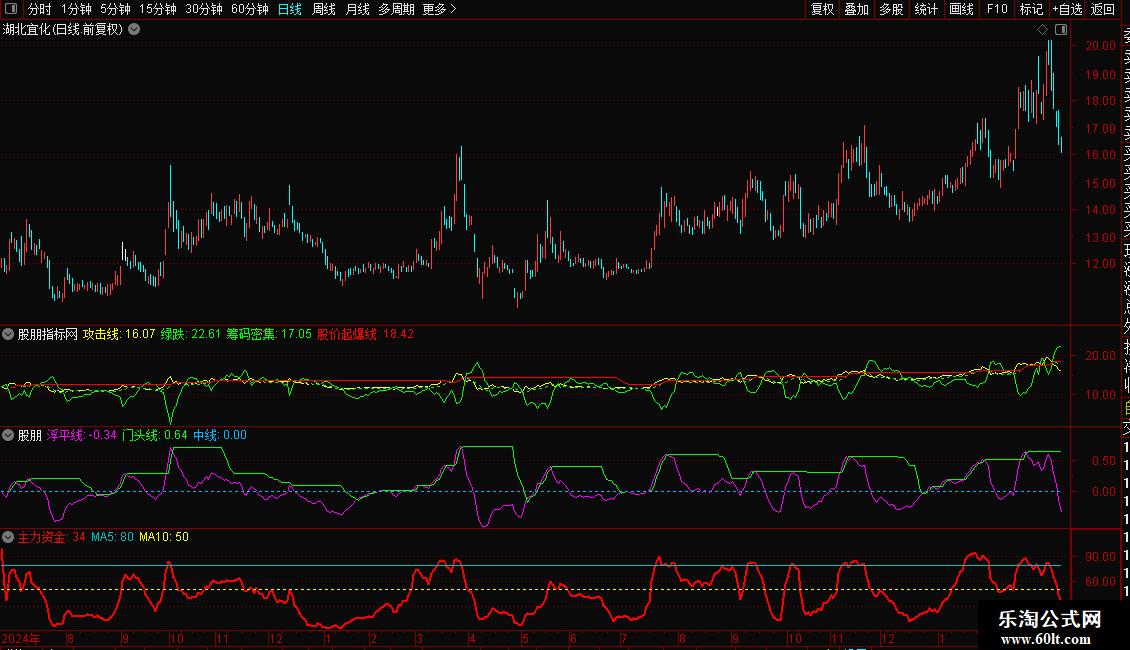
Task: Switch to the 30分钟 period tab
Action: pyautogui.click(x=204, y=9)
